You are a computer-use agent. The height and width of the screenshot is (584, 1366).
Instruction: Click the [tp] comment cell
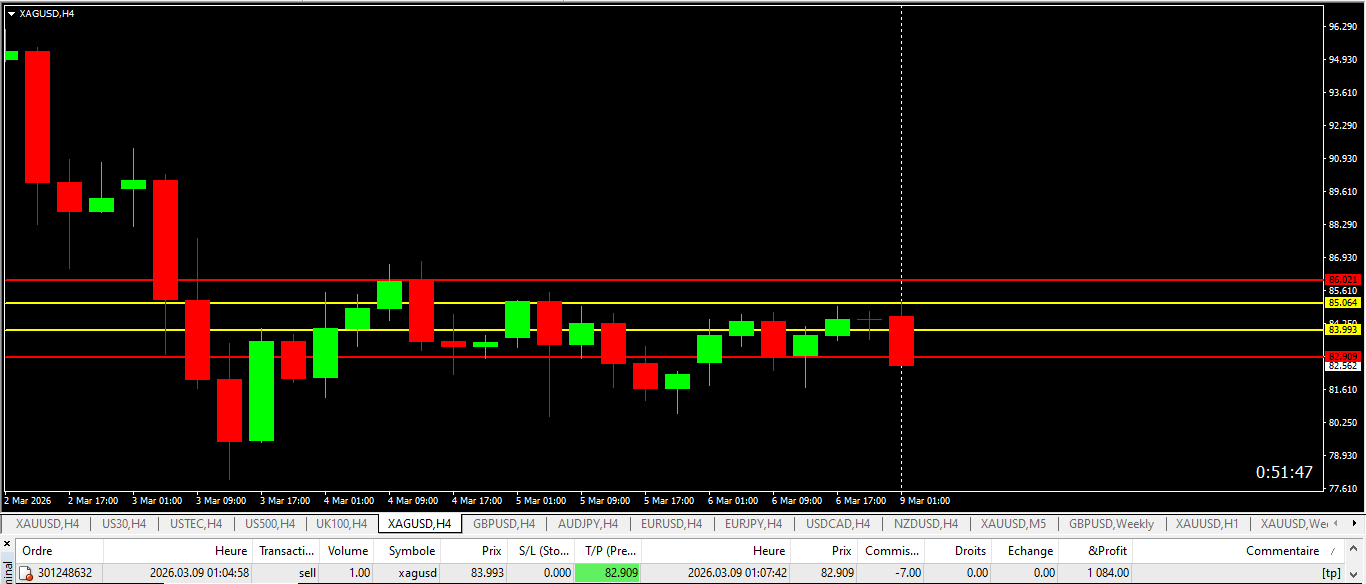[1331, 573]
